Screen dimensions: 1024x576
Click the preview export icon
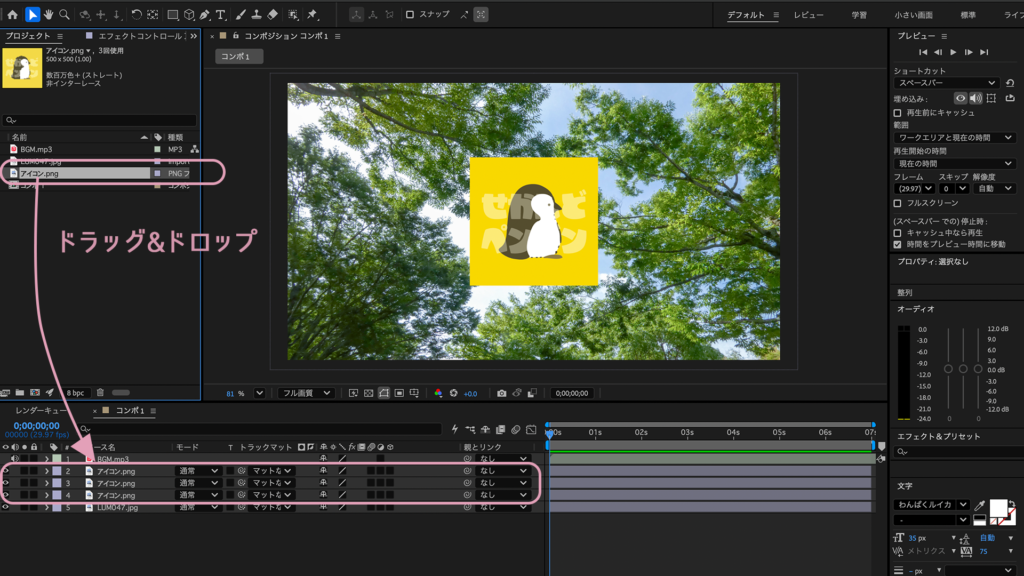1010,98
